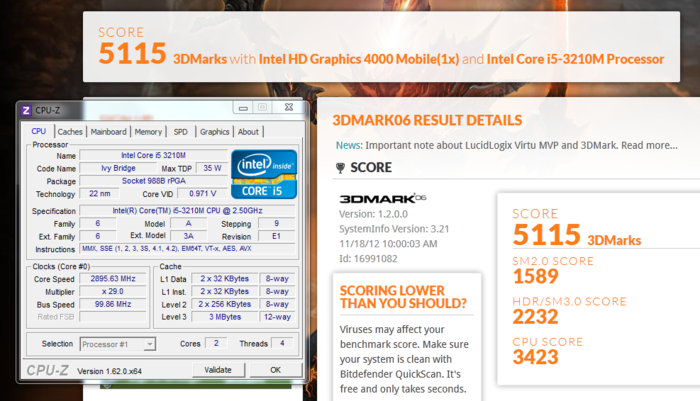Click the CPU score 3423
Viewport: 700px width, 401px height.
[535, 357]
